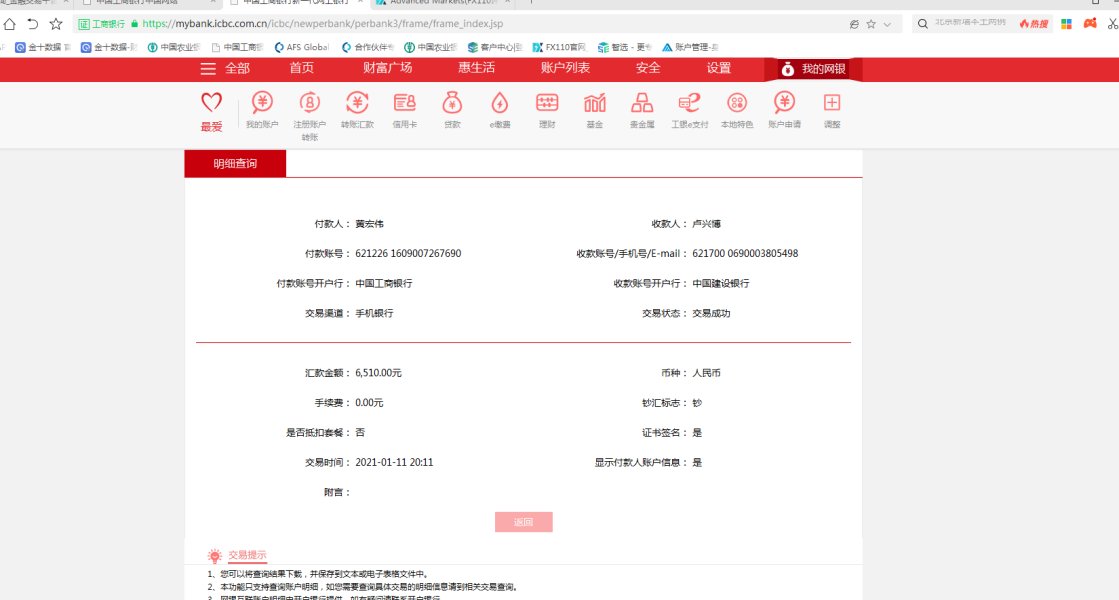Click the browser back/undo arrow icon
This screenshot has width=1119, height=600.
(32, 24)
